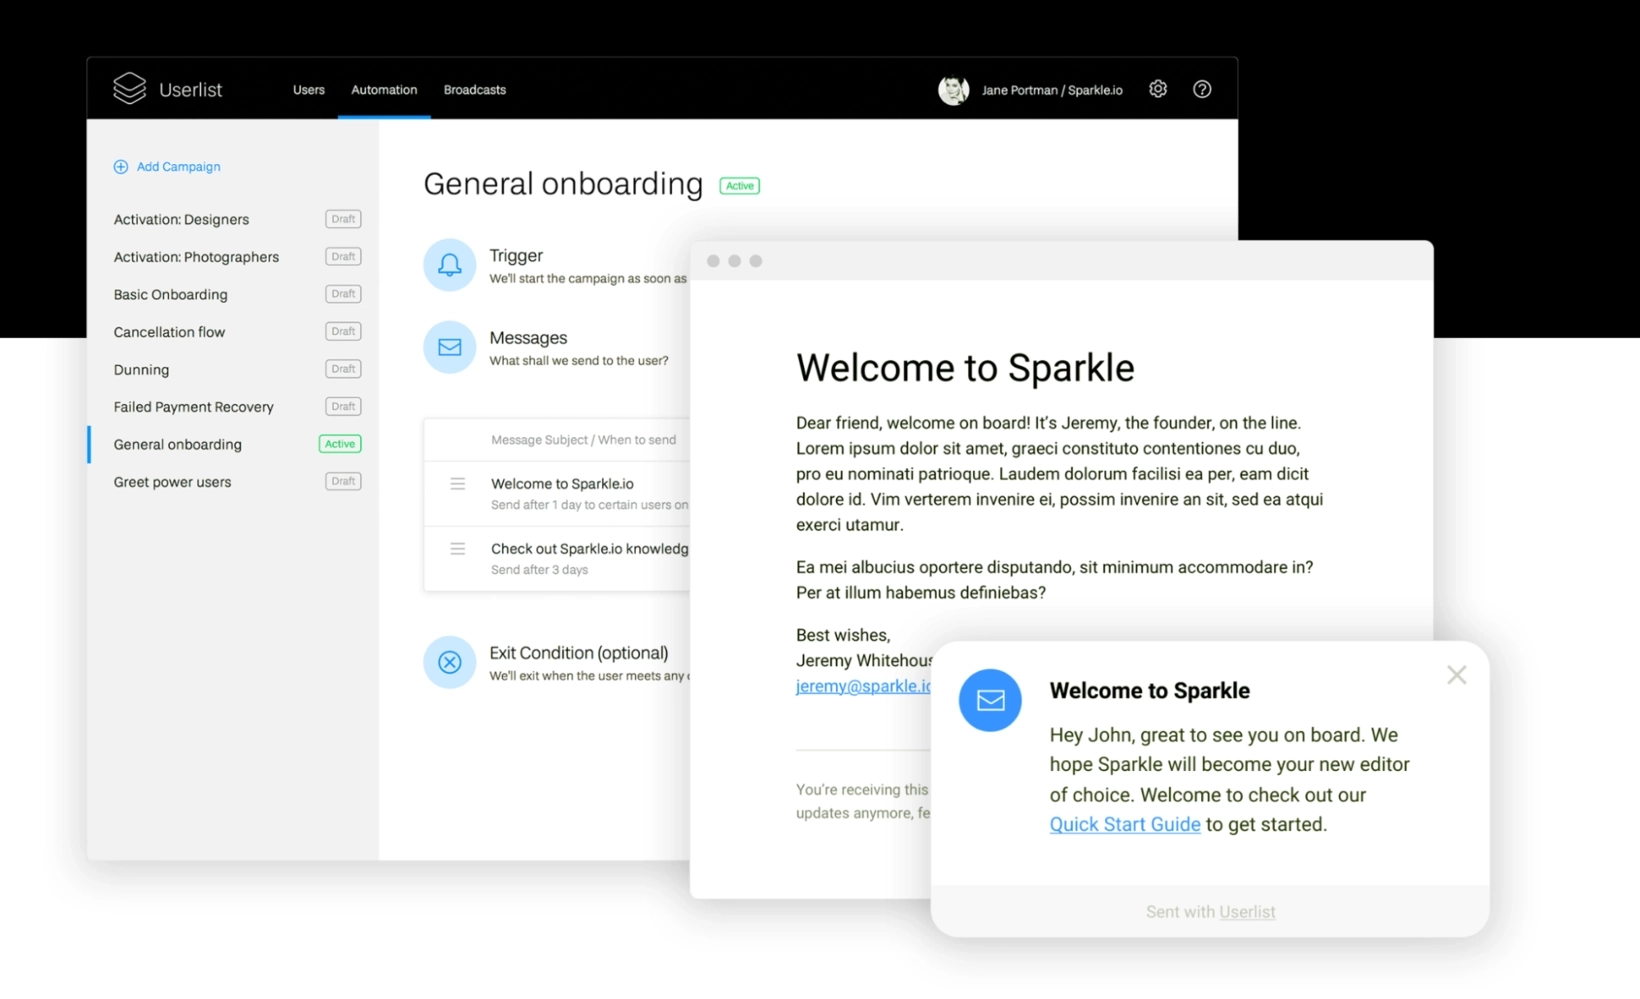Click the blue envelope icon in the popup

(x=989, y=700)
